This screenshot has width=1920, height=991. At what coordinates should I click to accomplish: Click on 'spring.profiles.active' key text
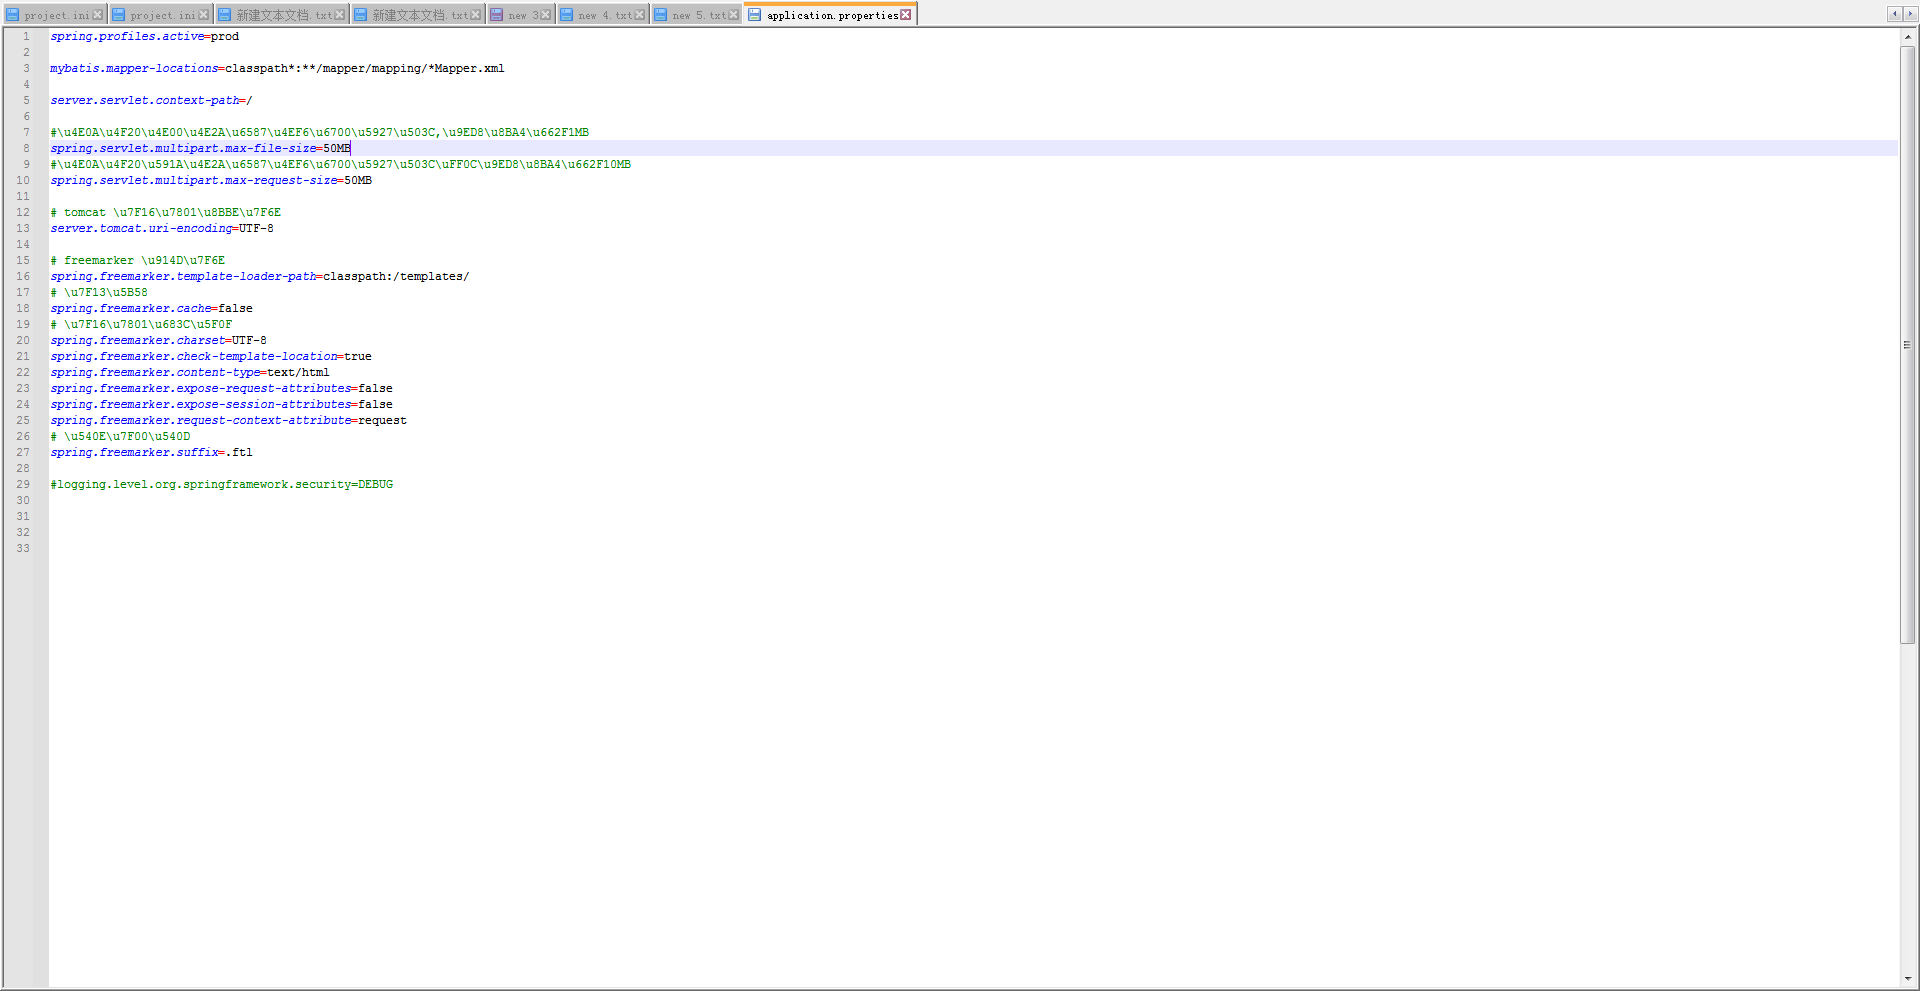pyautogui.click(x=127, y=36)
